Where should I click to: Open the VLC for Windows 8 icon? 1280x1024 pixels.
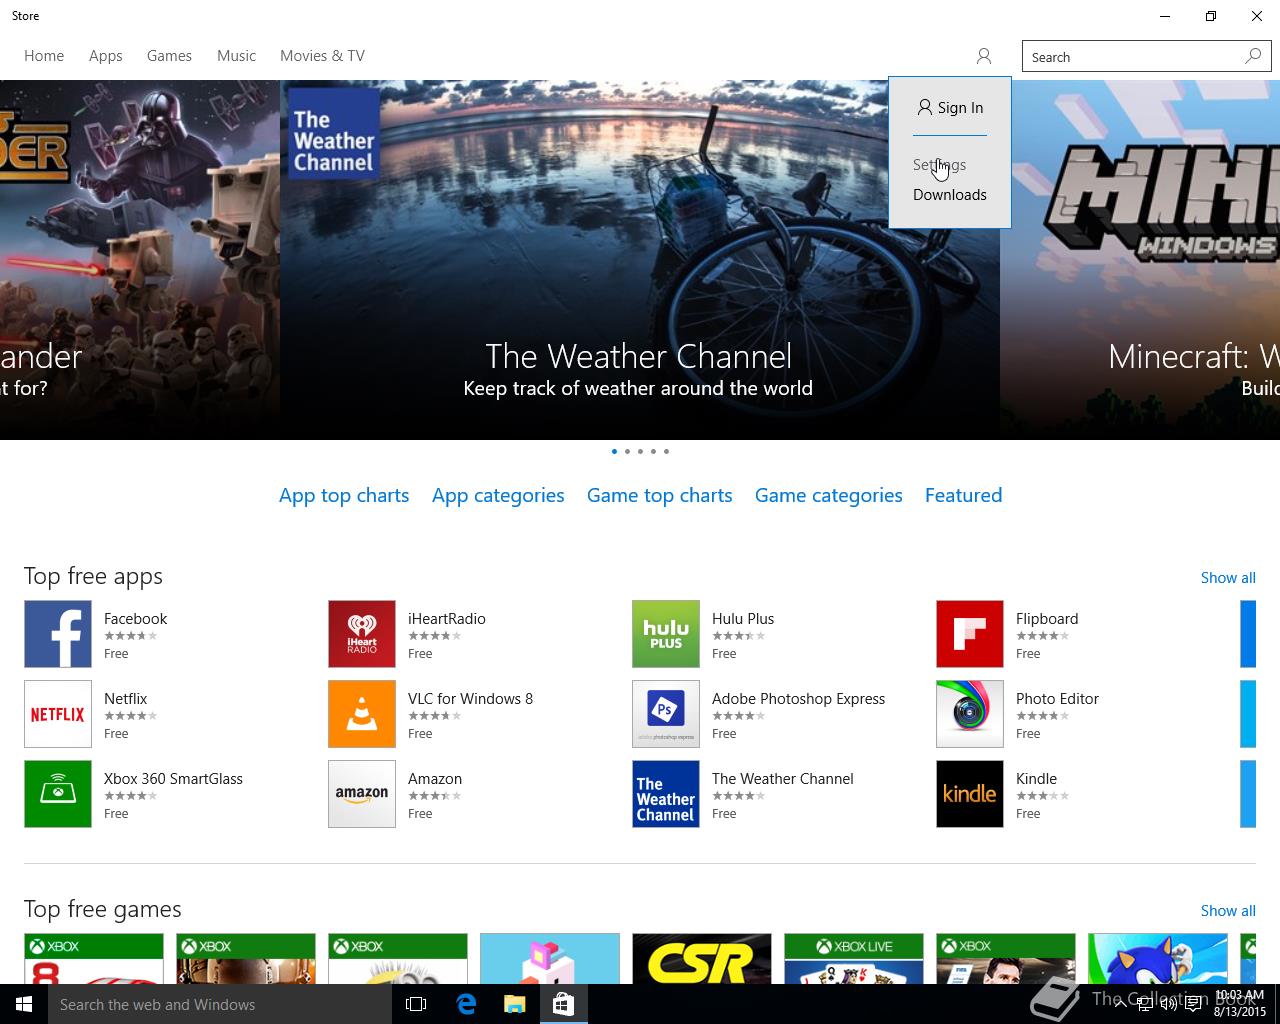(x=362, y=714)
